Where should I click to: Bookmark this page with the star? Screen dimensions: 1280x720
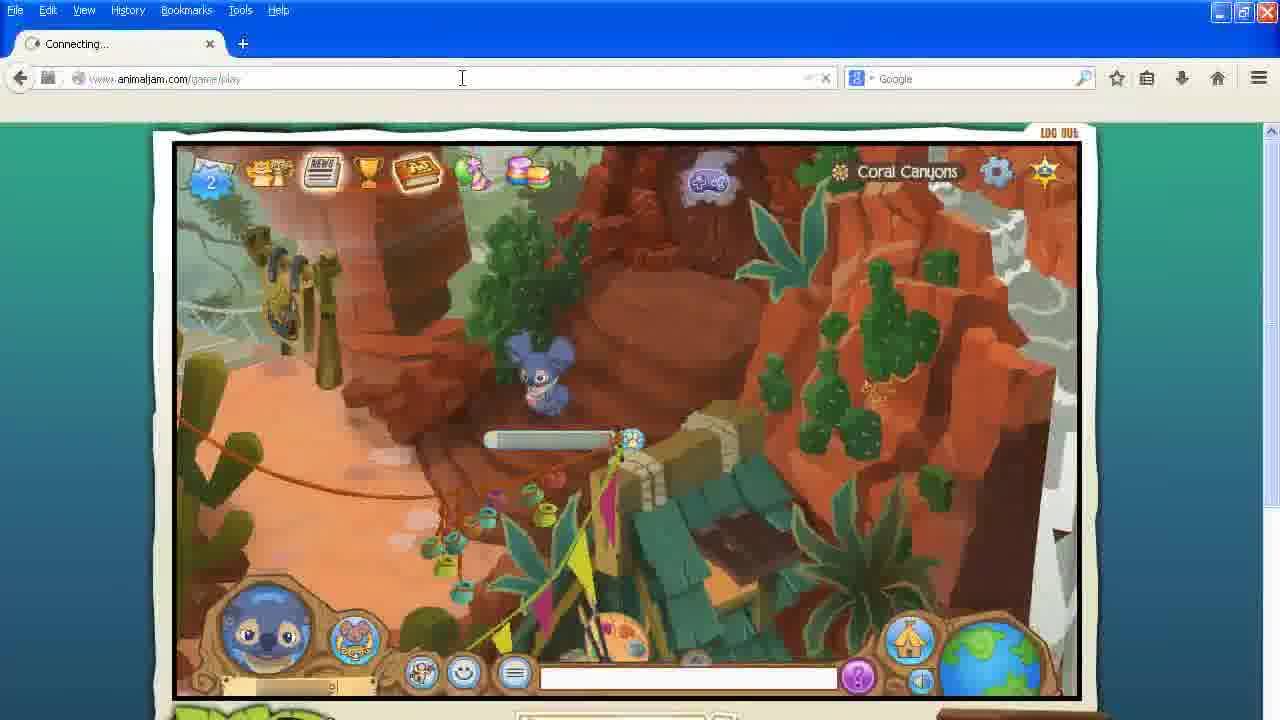[x=1117, y=78]
